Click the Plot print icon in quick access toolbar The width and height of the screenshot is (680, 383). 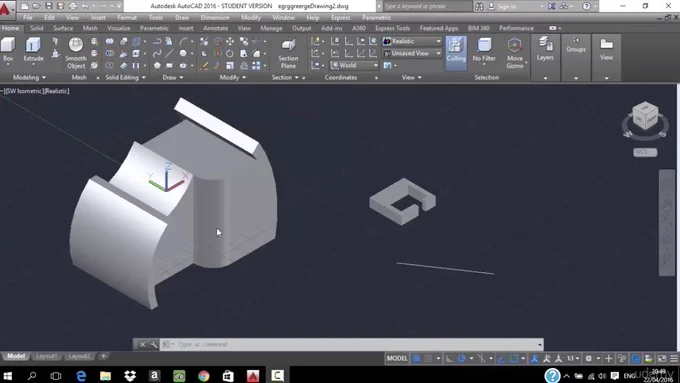click(73, 6)
